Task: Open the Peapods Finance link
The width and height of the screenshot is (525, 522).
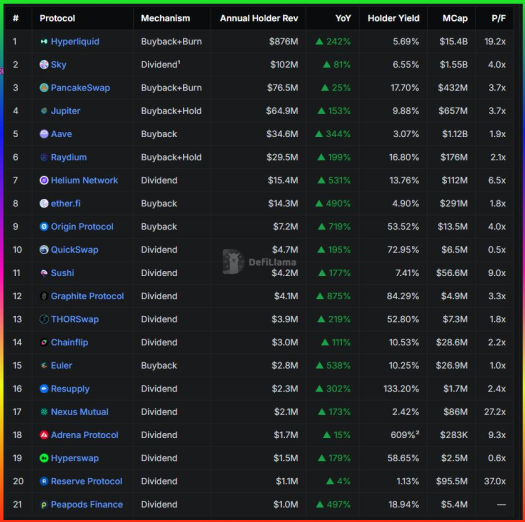Action: pyautogui.click(x=87, y=505)
